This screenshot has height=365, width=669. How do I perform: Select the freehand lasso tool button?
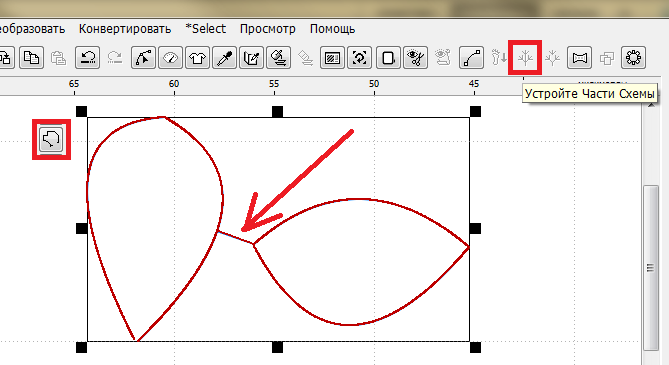click(51, 139)
